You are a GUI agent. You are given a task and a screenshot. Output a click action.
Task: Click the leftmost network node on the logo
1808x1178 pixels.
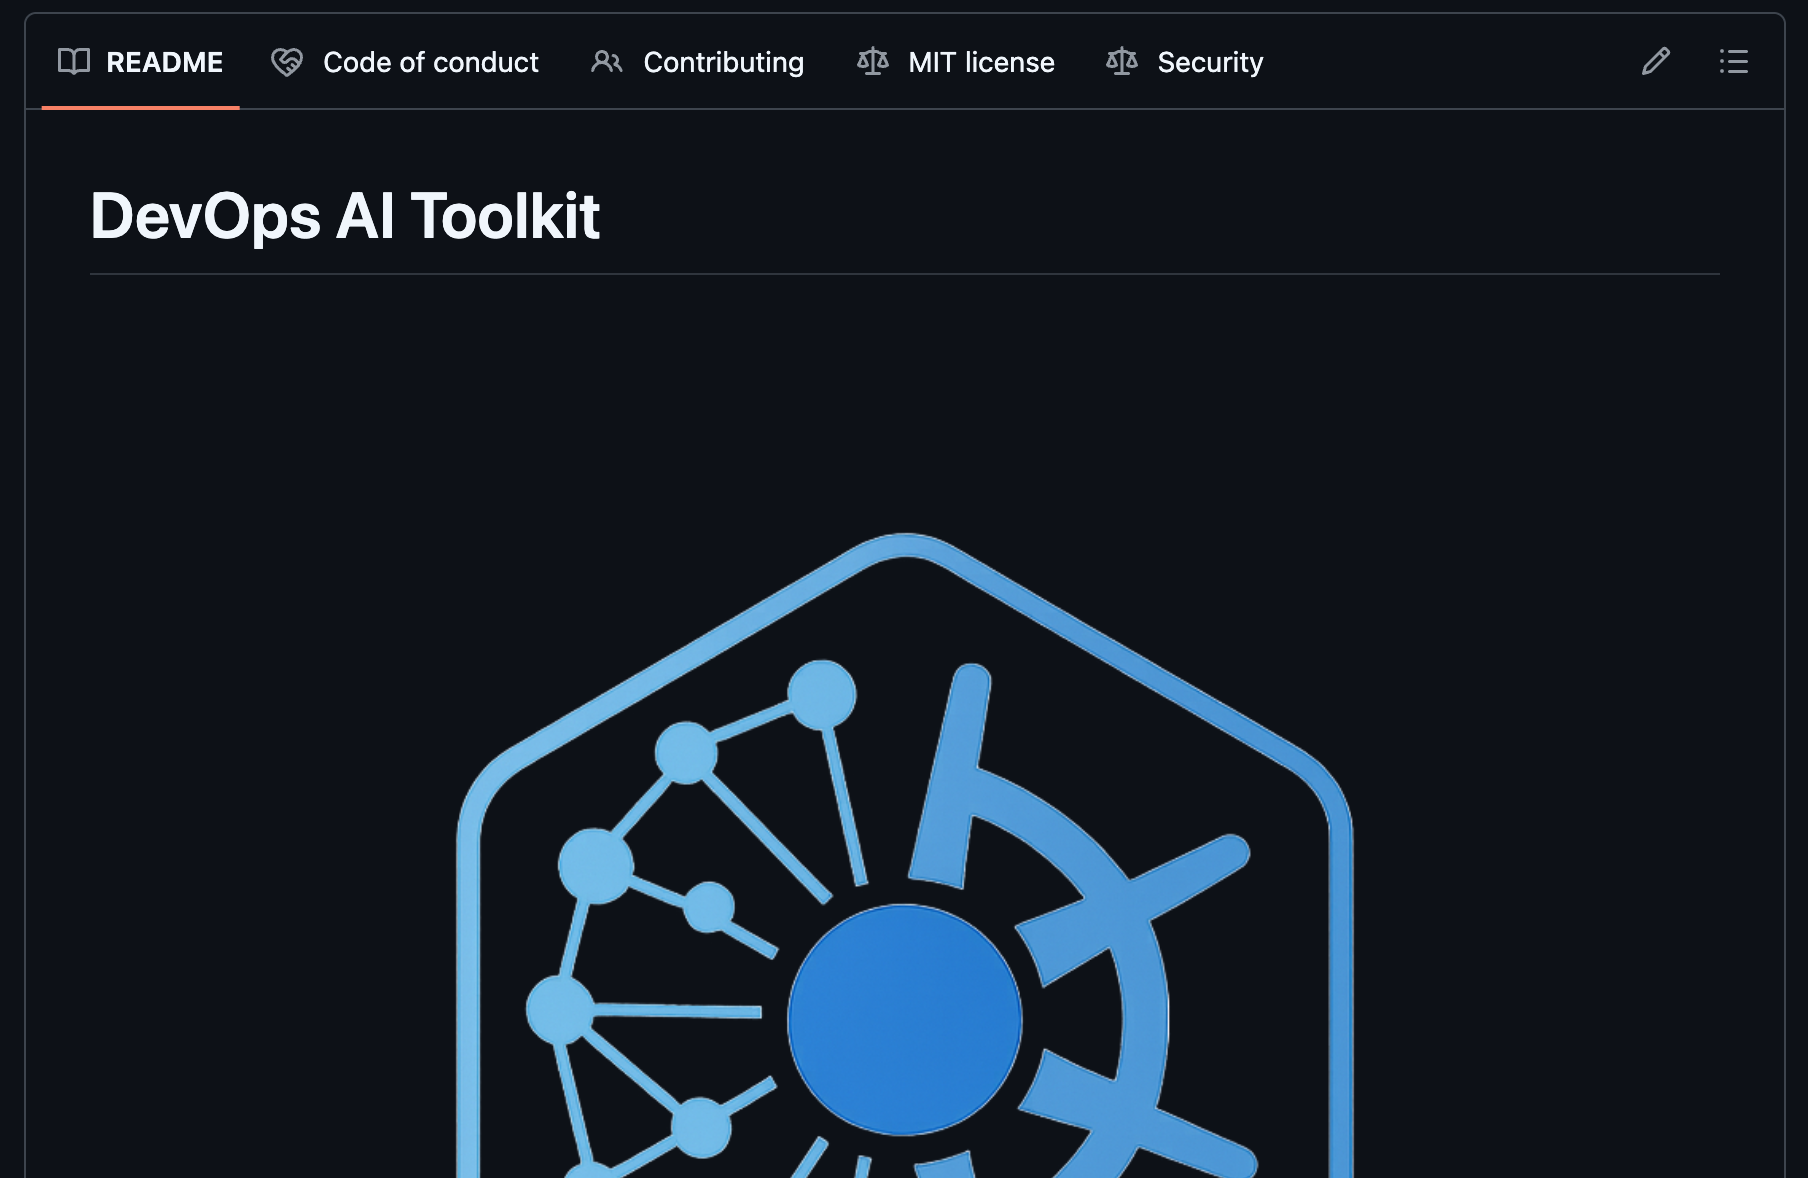tap(560, 1009)
